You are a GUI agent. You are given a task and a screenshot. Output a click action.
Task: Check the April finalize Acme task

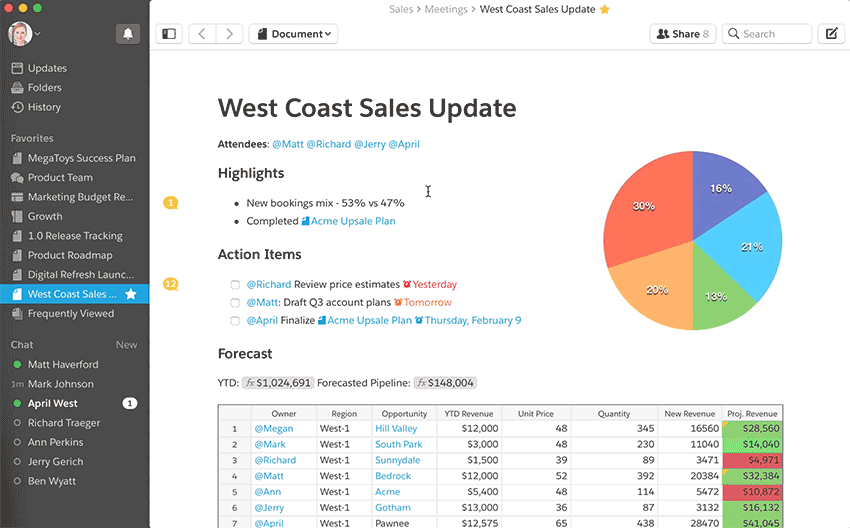tap(235, 321)
